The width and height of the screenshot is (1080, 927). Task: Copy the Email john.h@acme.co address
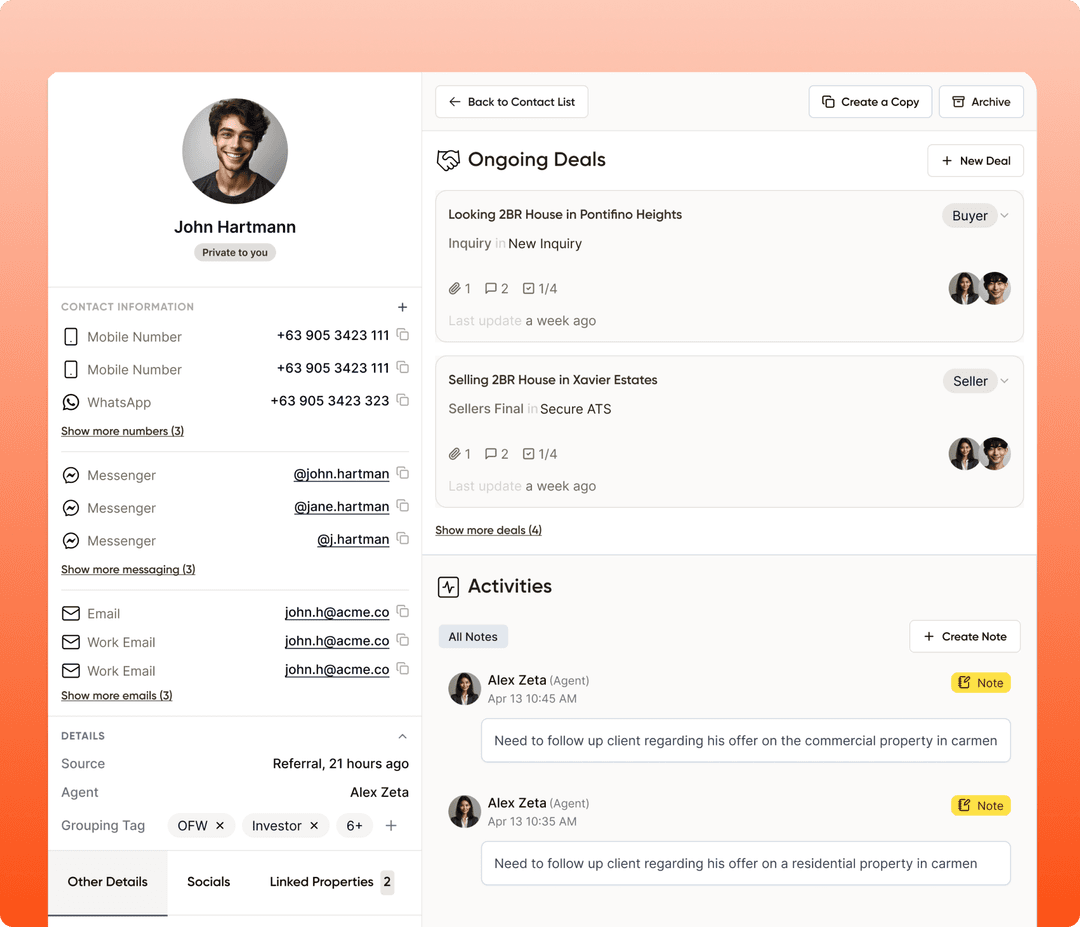(x=403, y=612)
